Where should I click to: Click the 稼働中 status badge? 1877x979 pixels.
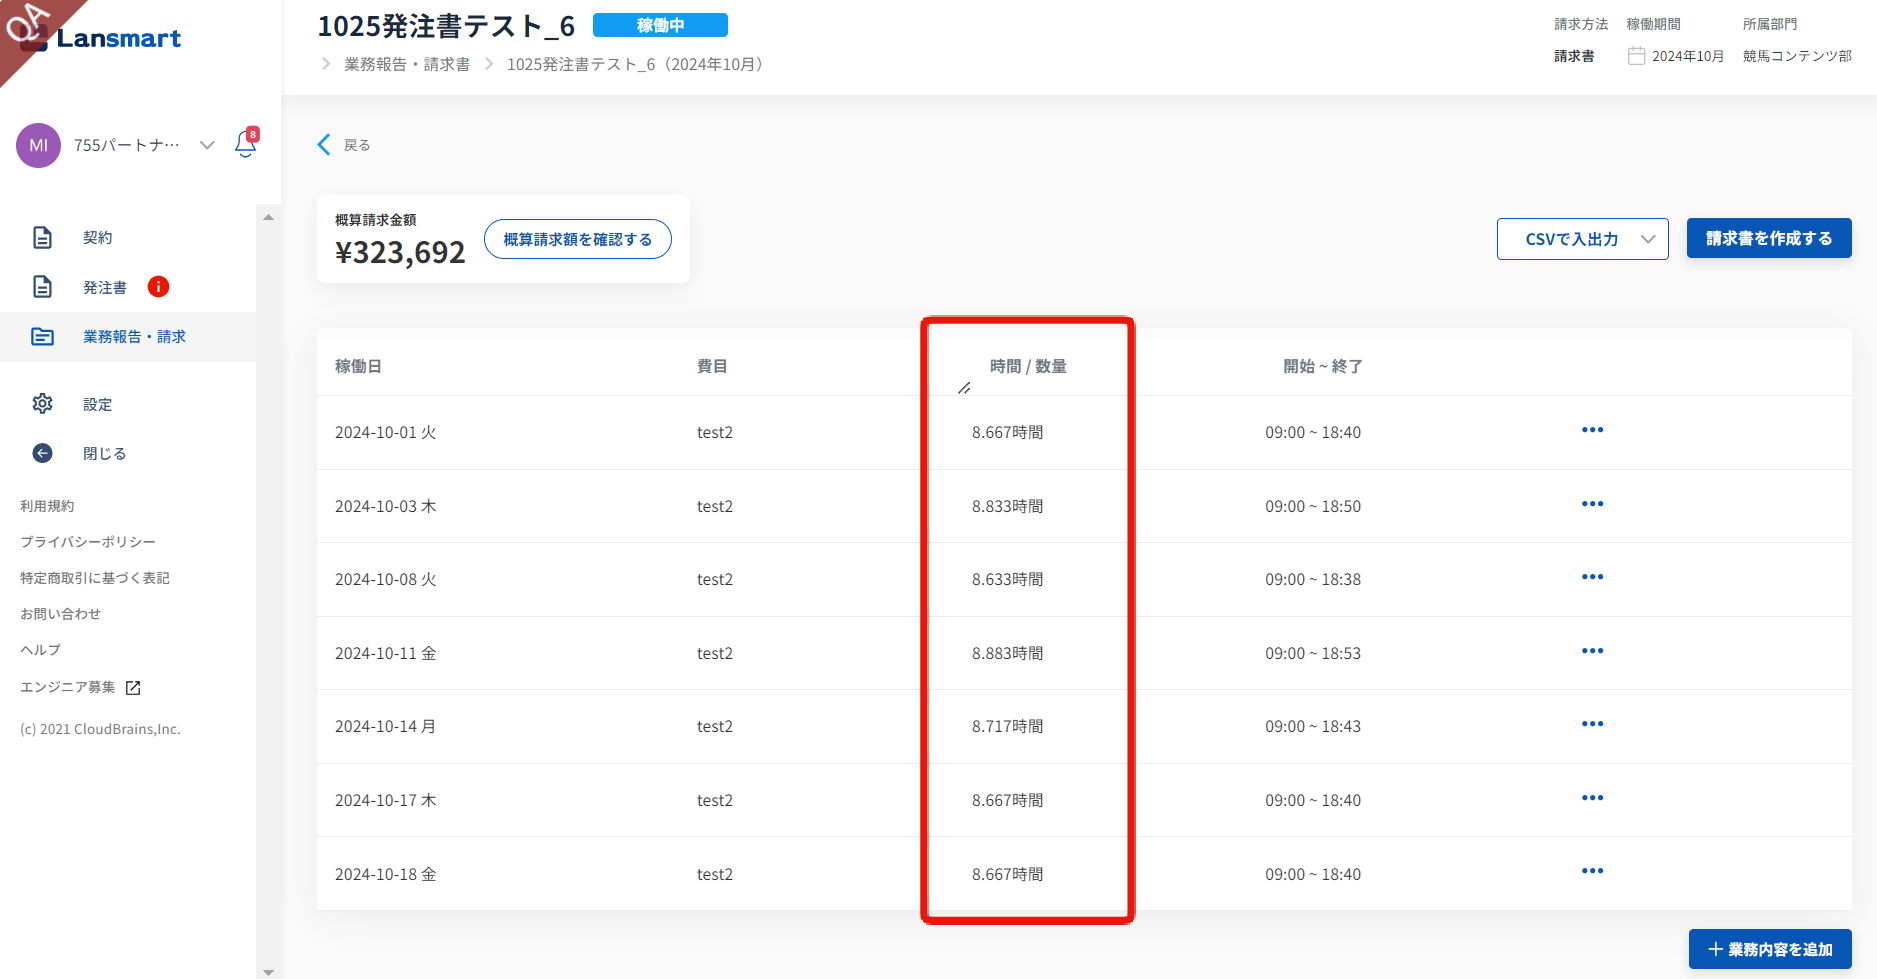pos(660,25)
